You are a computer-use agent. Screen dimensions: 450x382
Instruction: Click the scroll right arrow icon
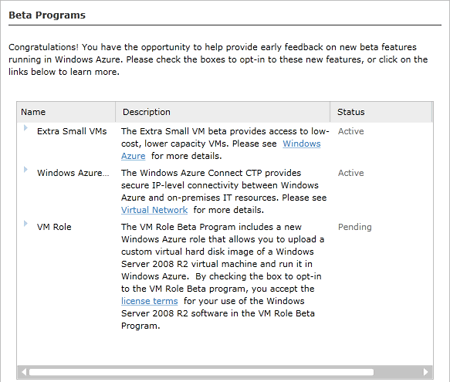426,372
